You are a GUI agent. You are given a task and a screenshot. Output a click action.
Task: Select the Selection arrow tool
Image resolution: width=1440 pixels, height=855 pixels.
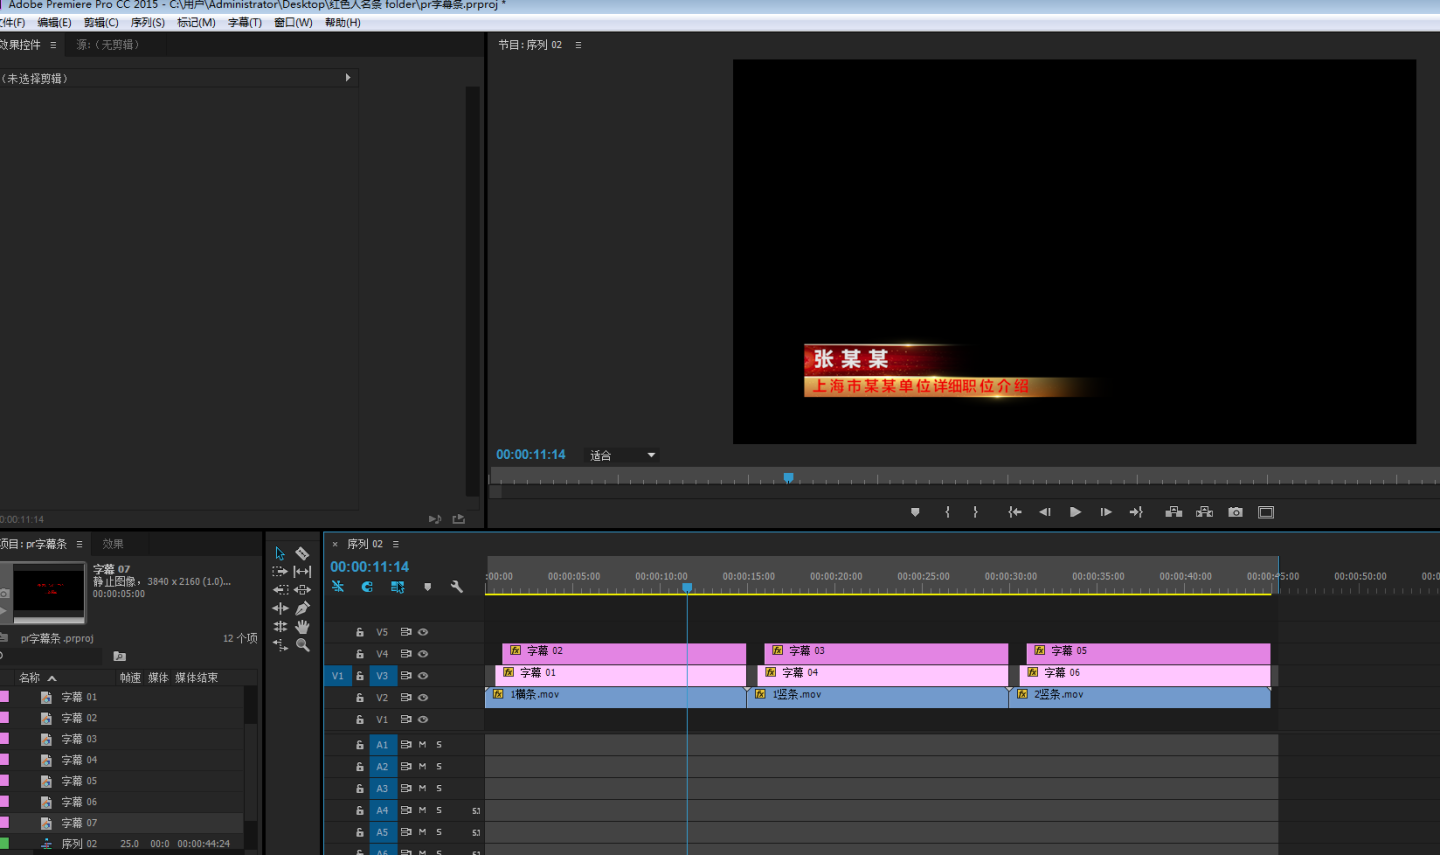pyautogui.click(x=280, y=553)
